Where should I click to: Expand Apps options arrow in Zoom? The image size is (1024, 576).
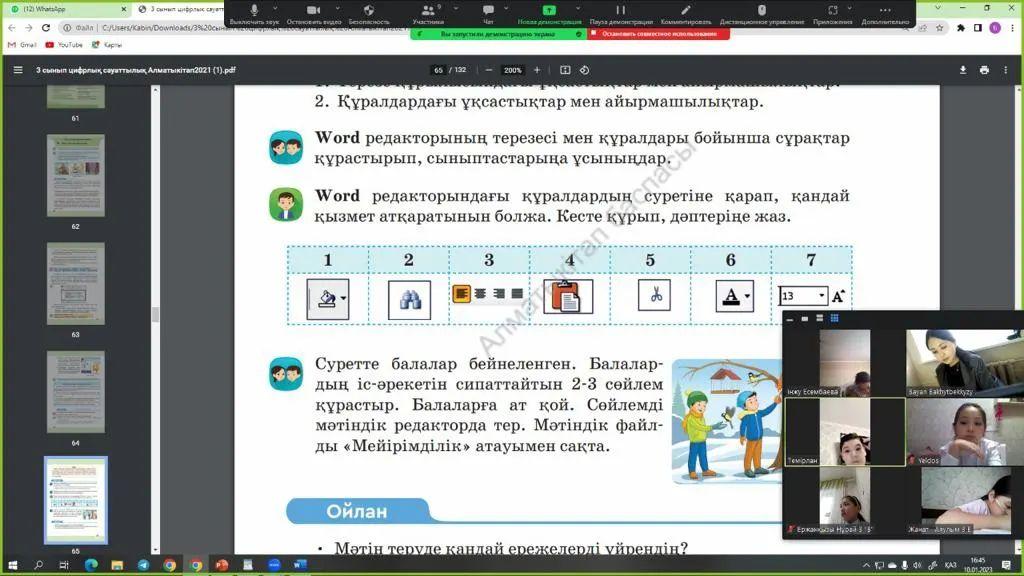point(849,8)
